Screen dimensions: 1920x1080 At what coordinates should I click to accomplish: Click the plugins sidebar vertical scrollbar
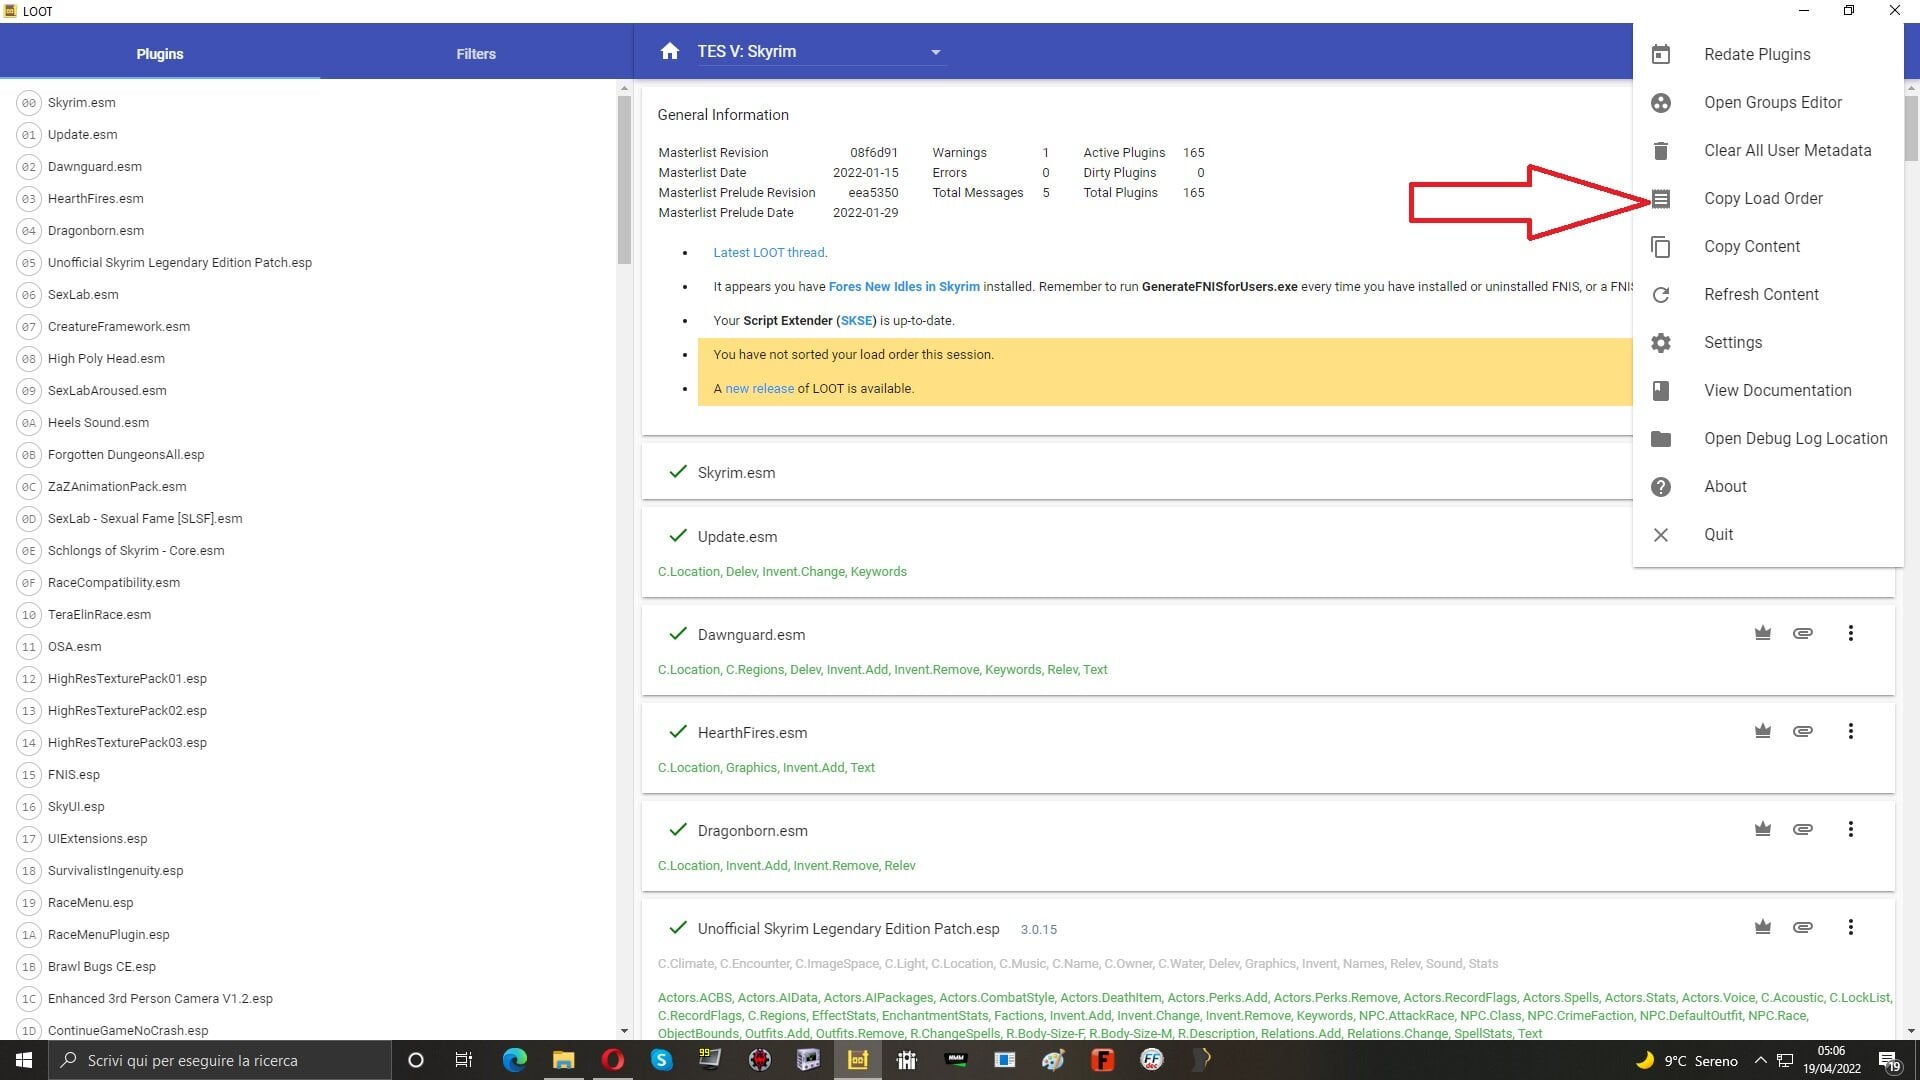click(624, 180)
